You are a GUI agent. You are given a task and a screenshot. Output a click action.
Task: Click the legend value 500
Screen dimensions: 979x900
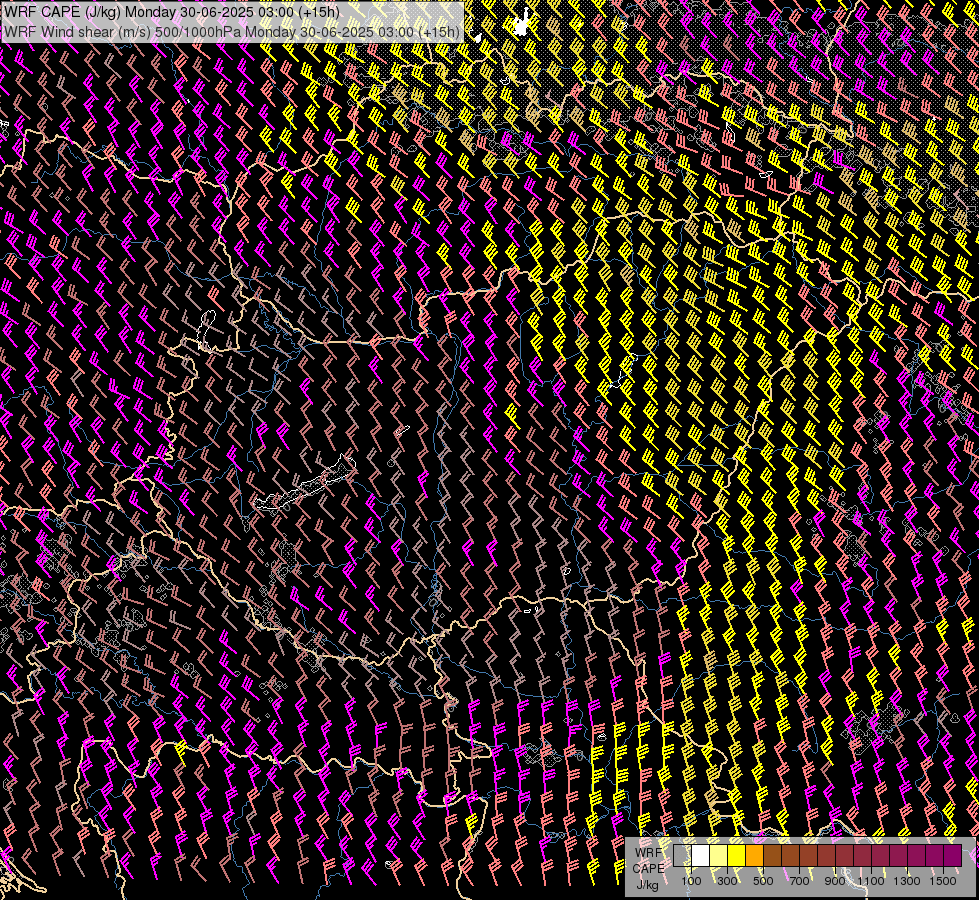tap(763, 881)
